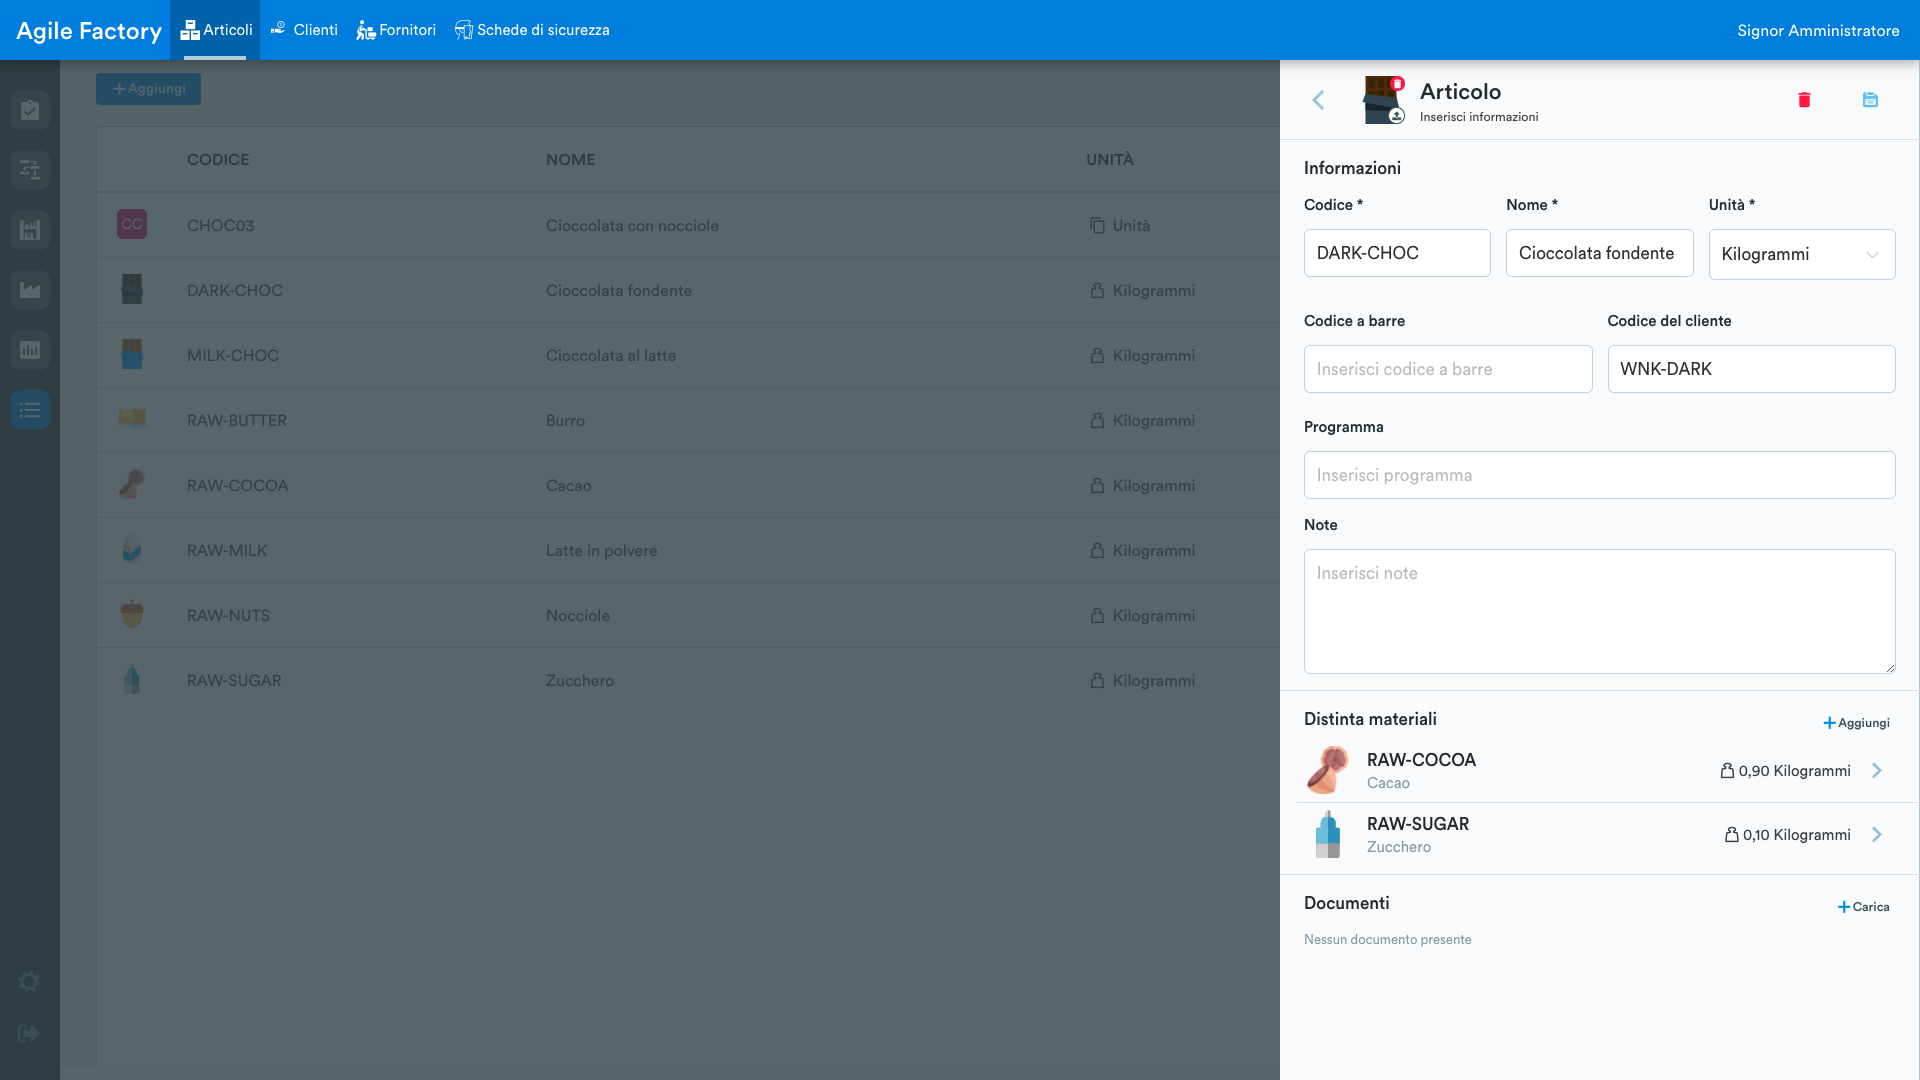
Task: Switch to the Fornitori tab
Action: (396, 30)
